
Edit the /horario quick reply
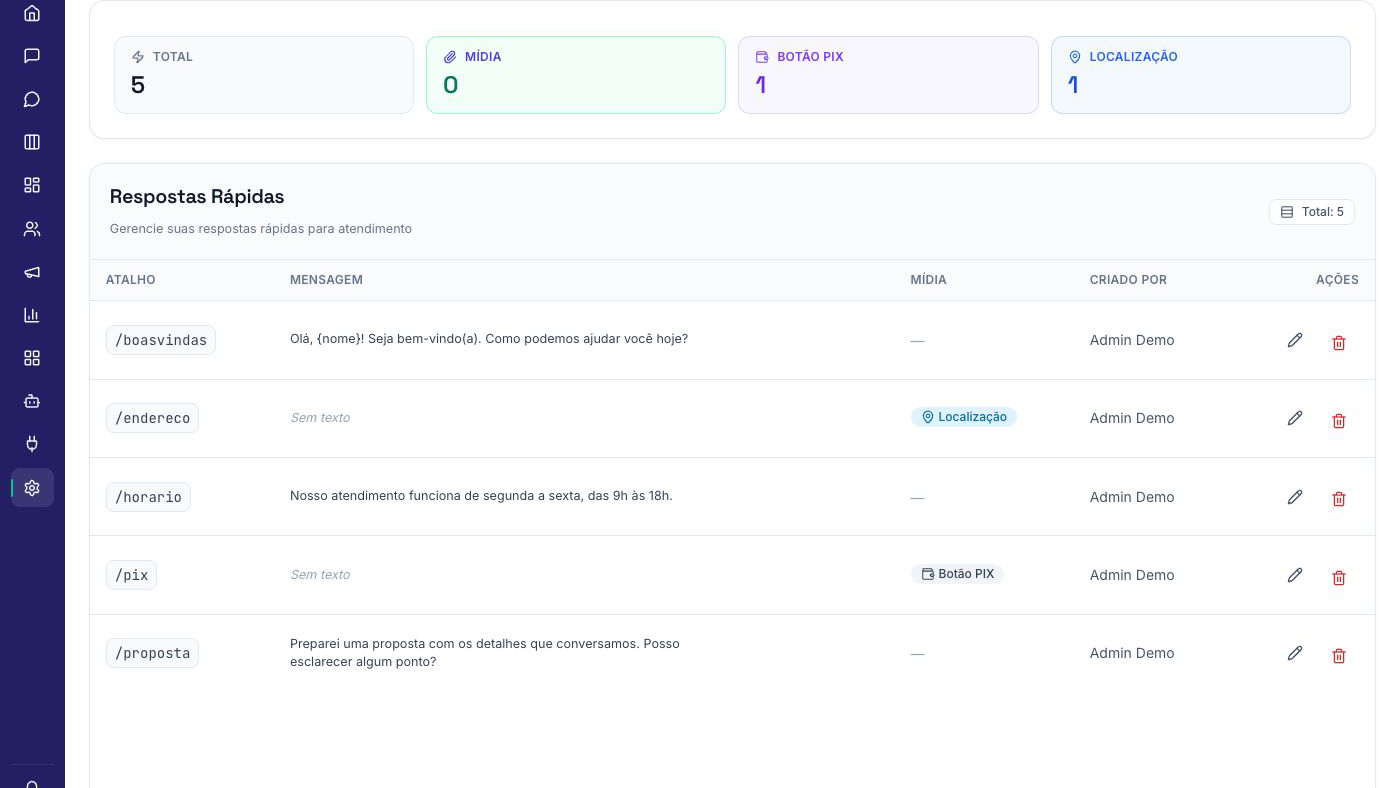[1295, 497]
